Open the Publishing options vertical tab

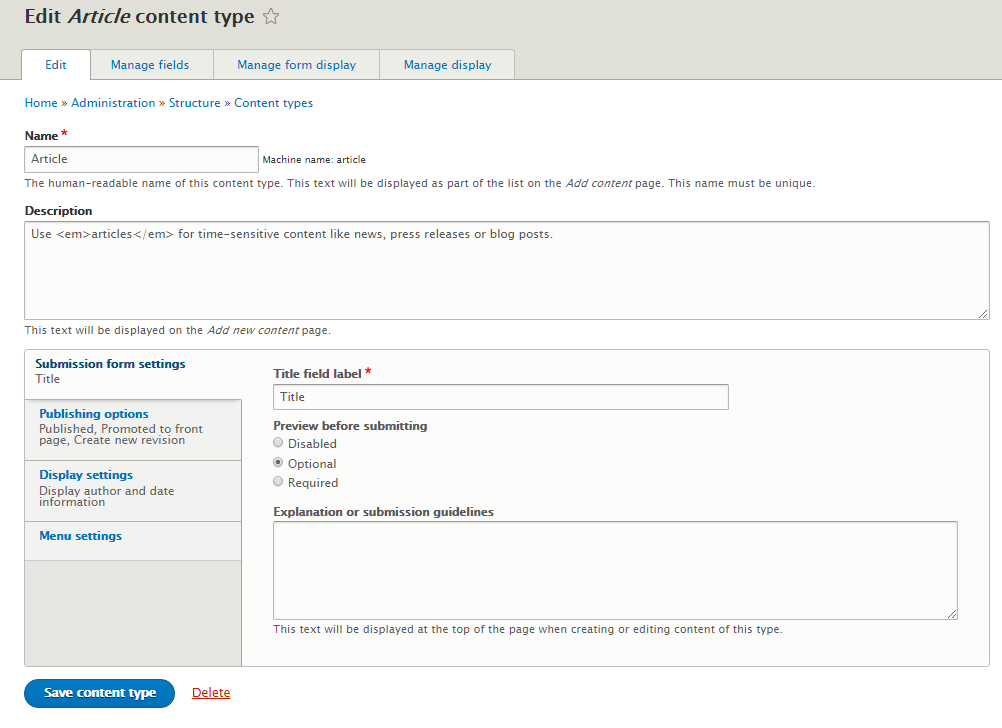pos(133,430)
